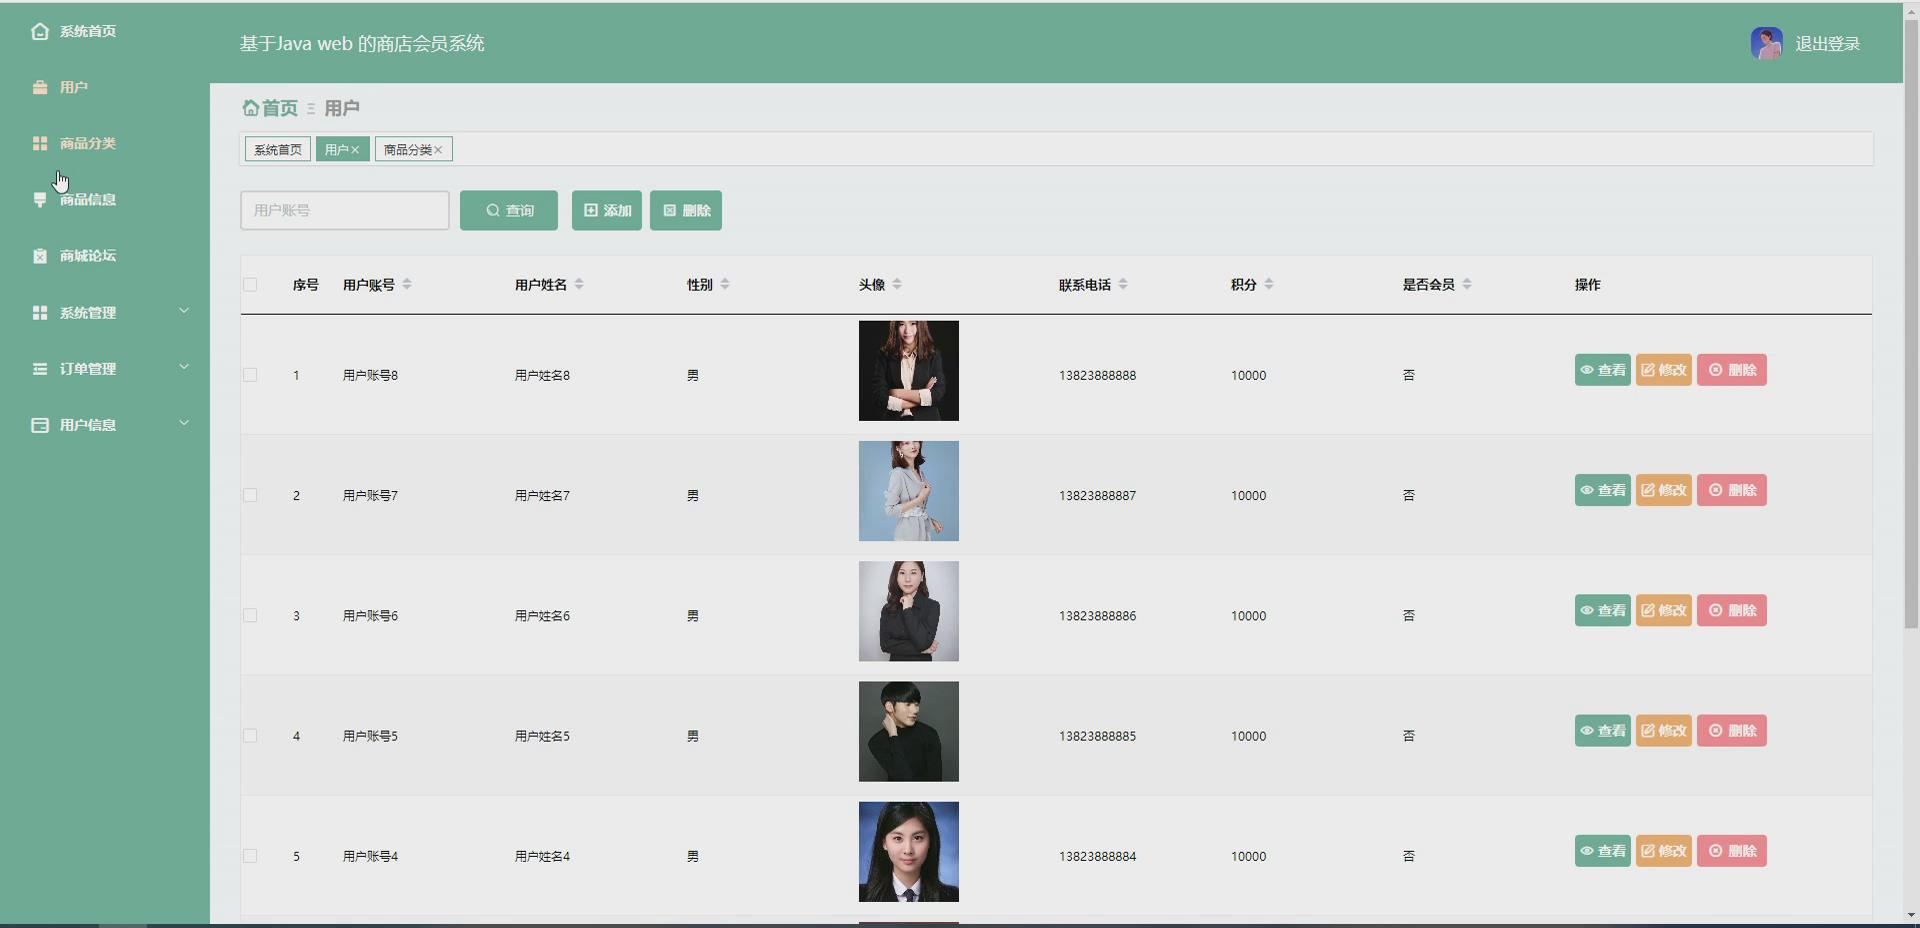Close the 商品分类 tab with its X
The image size is (1920, 928).
point(438,150)
